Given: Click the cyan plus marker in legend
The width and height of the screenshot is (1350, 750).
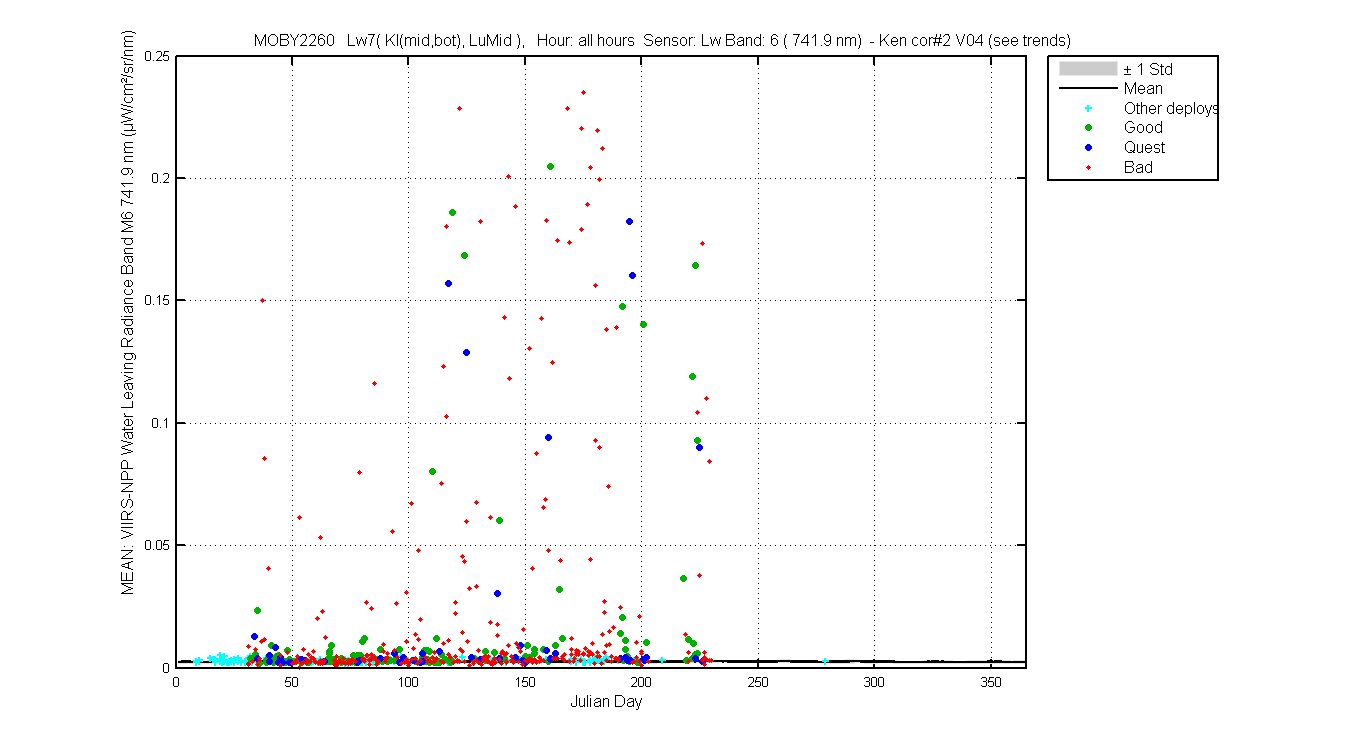Looking at the screenshot, I should pyautogui.click(x=1088, y=108).
